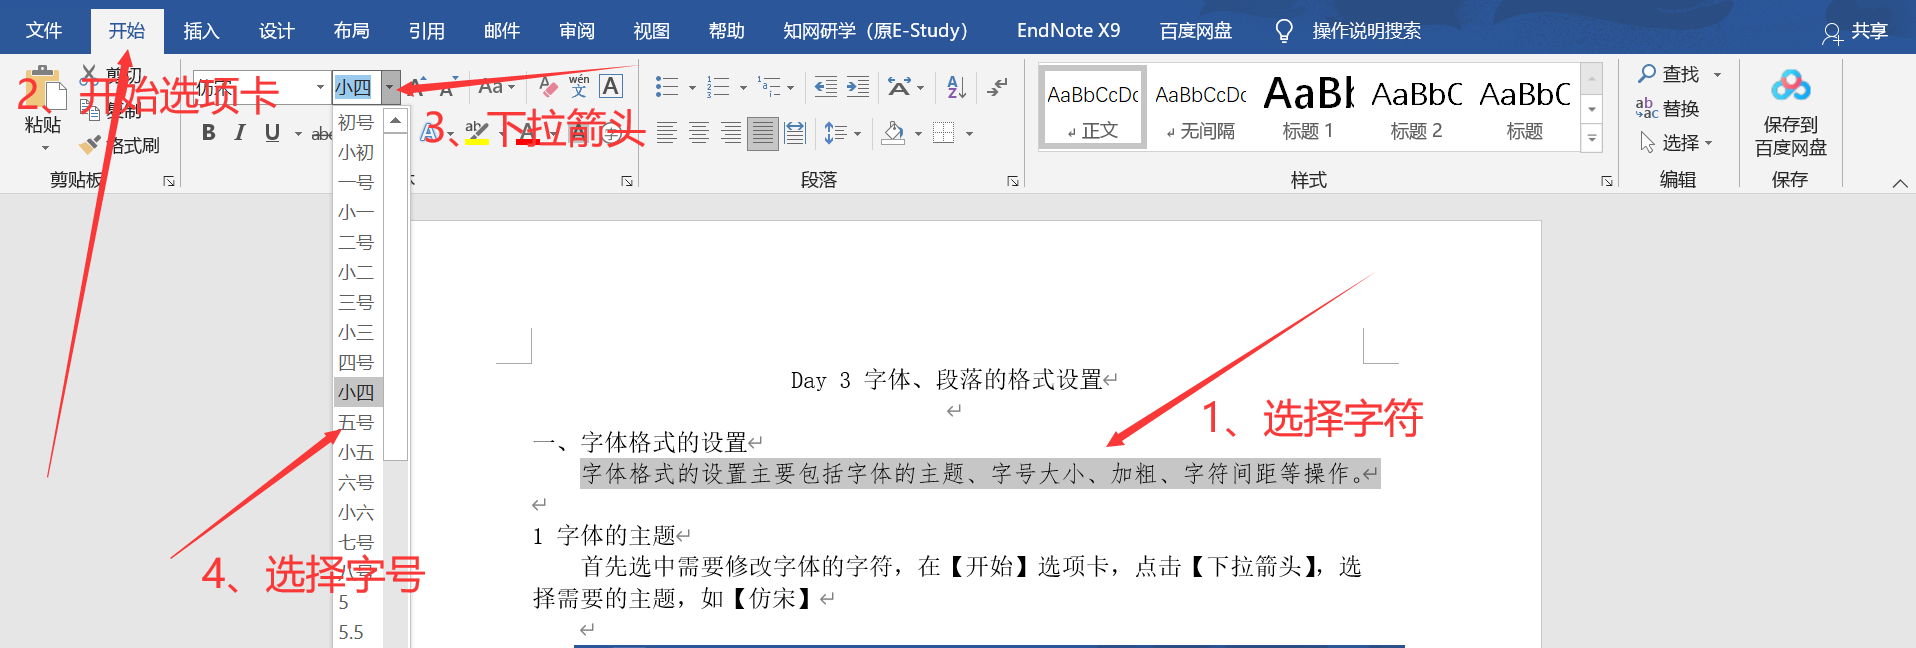The image size is (1916, 648).
Task: Open the Styles pane dialog launcher
Action: click(1607, 181)
